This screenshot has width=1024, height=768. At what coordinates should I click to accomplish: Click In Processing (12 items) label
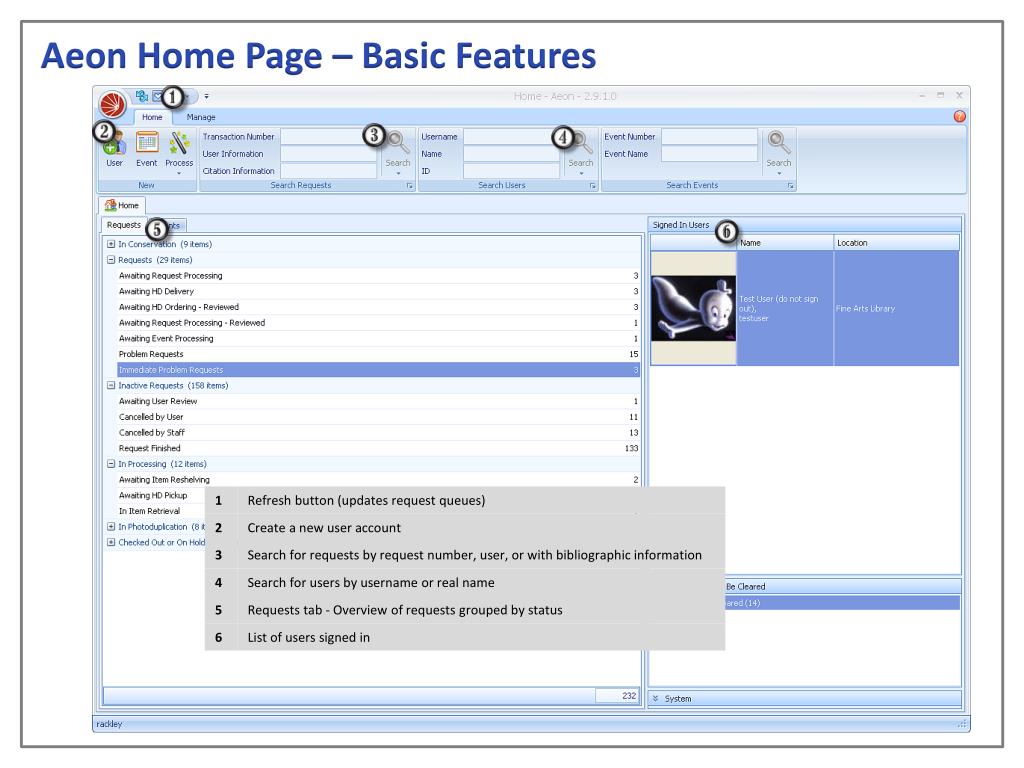(x=162, y=464)
